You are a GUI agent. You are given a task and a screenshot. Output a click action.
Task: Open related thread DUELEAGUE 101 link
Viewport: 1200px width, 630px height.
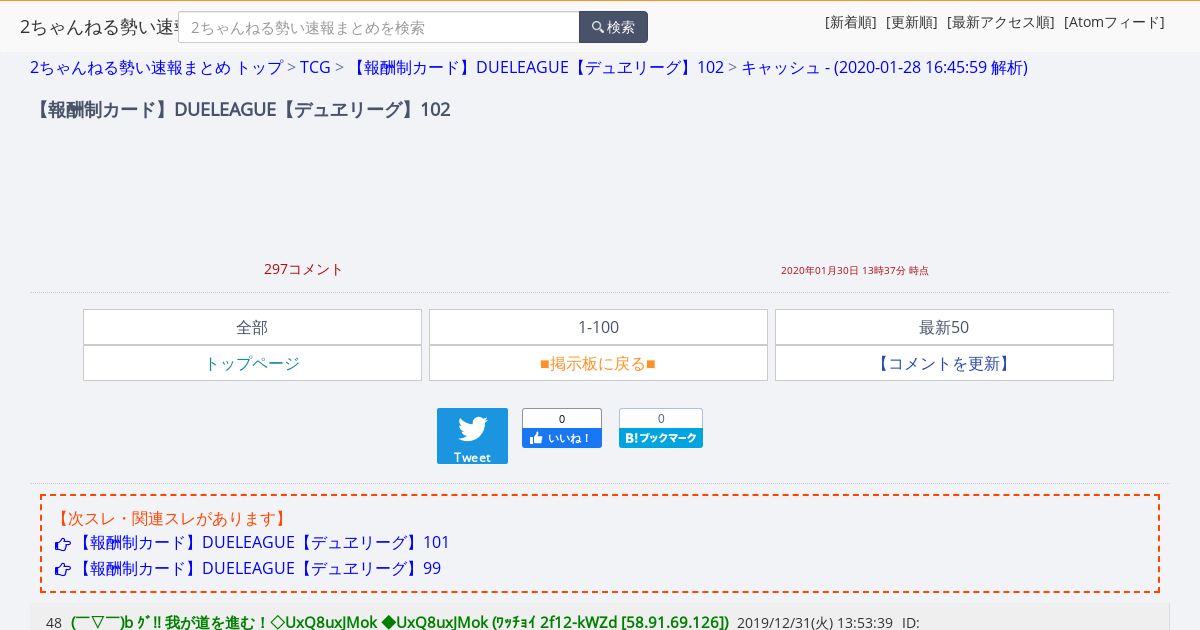coord(262,542)
